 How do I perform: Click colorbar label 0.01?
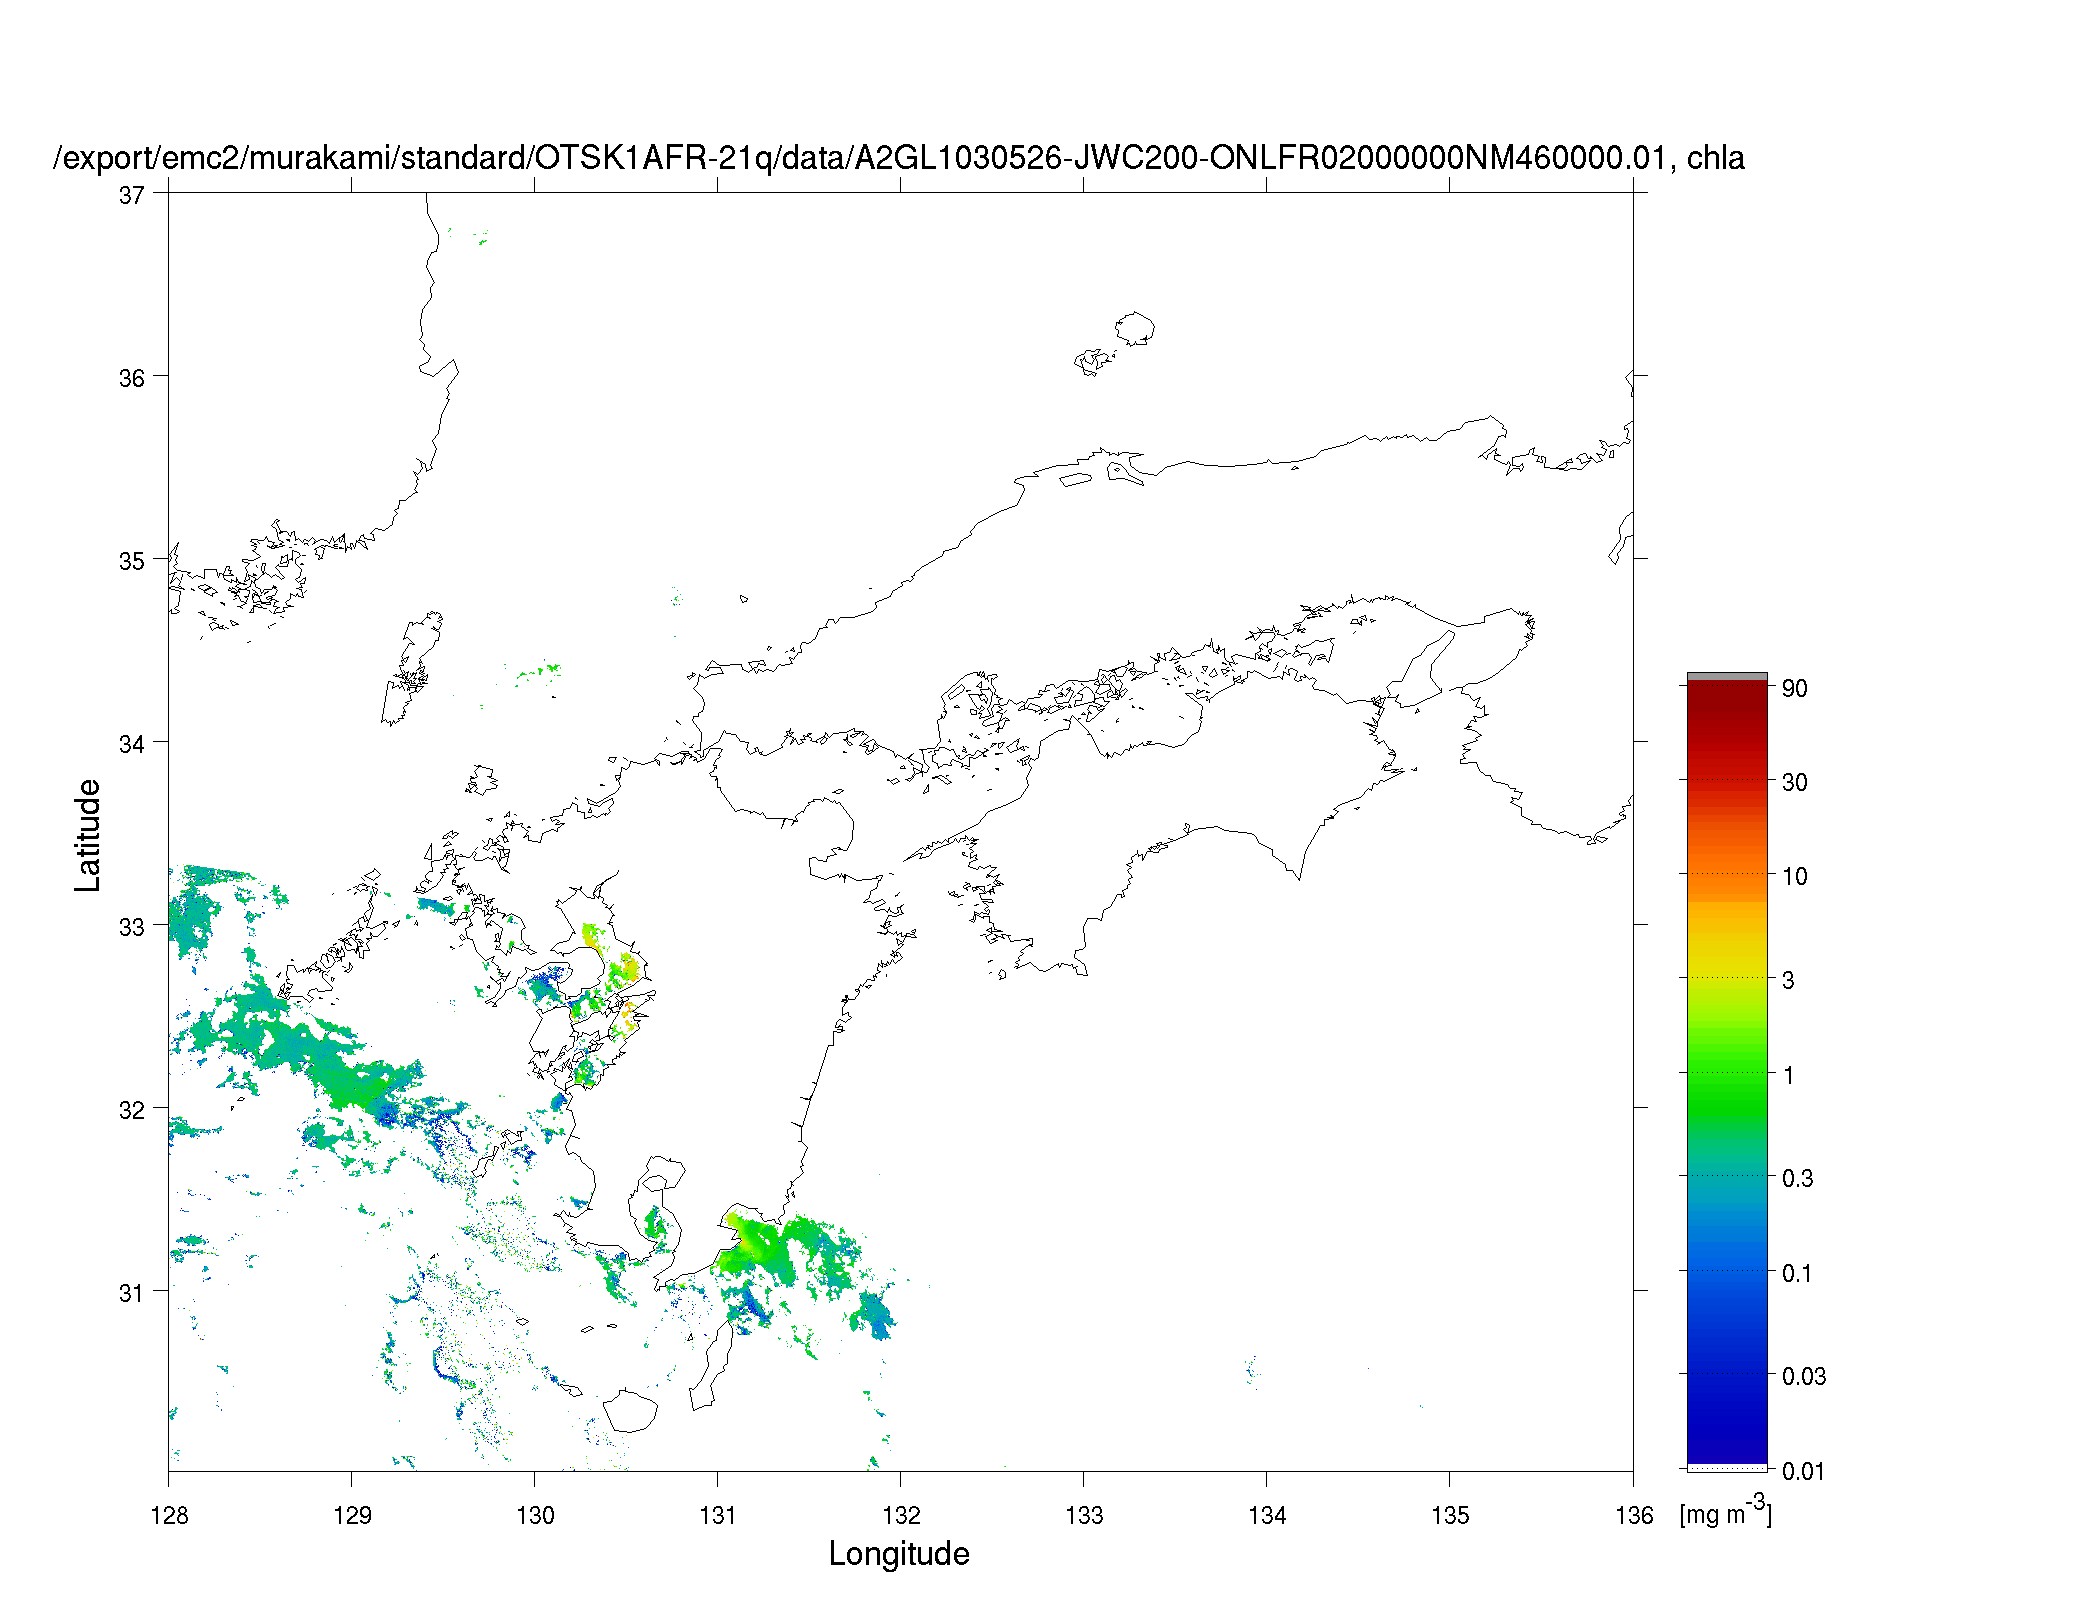[1804, 1471]
